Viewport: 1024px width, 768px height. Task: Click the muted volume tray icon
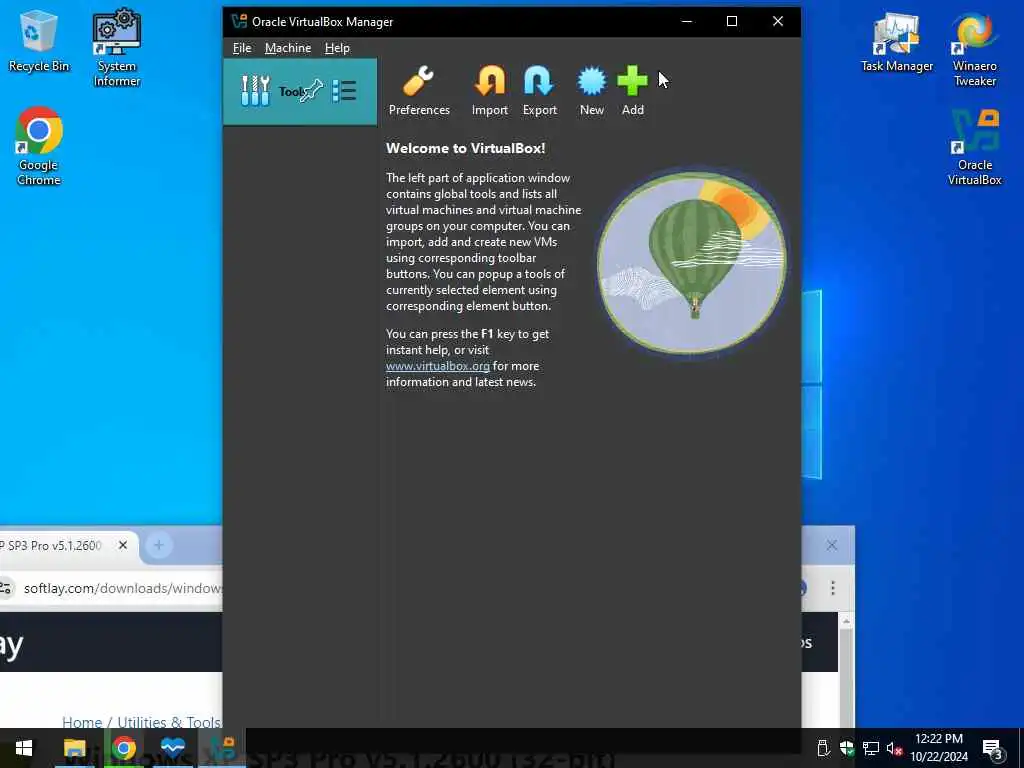click(894, 748)
